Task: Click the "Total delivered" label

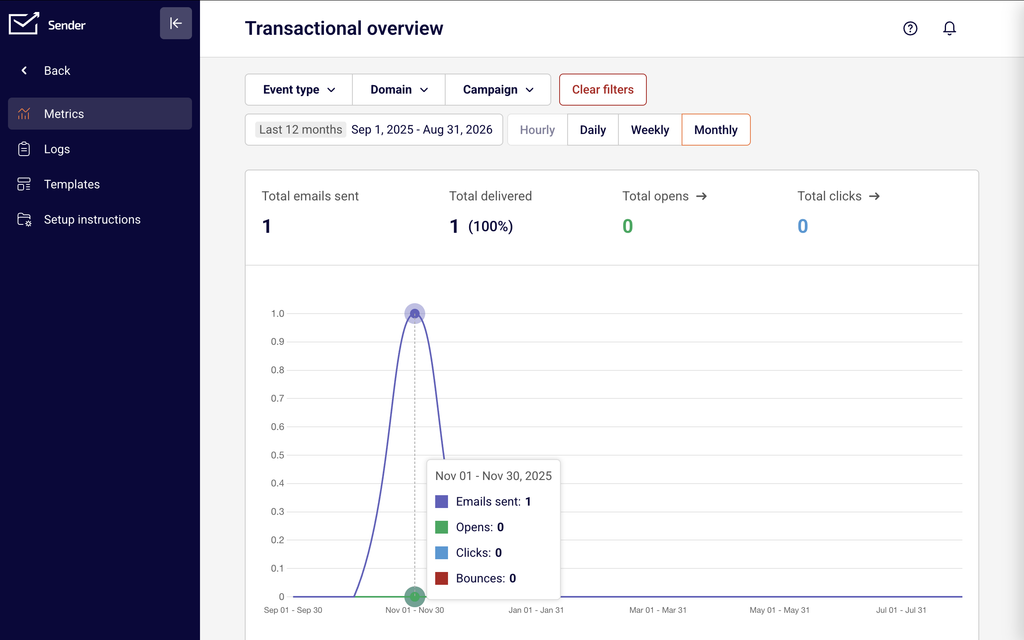Action: coord(490,196)
